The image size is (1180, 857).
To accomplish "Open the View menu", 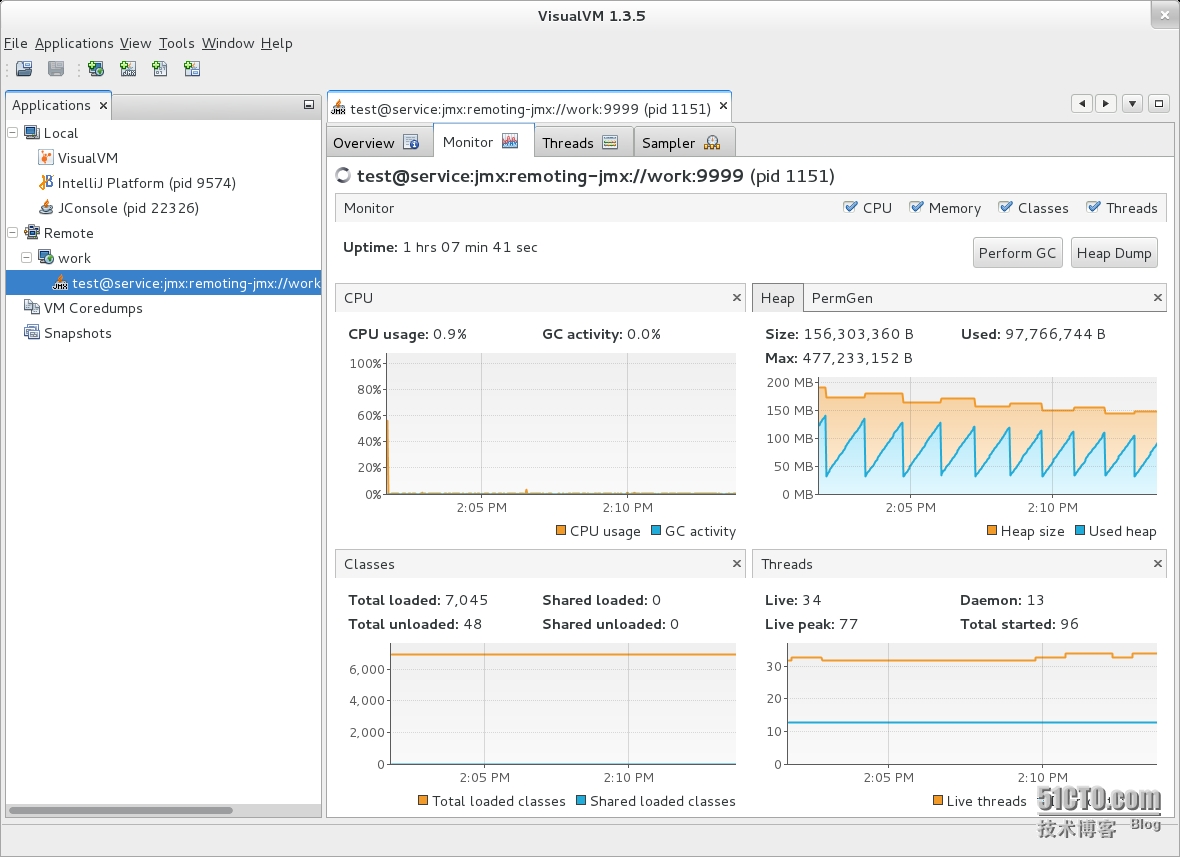I will point(135,44).
